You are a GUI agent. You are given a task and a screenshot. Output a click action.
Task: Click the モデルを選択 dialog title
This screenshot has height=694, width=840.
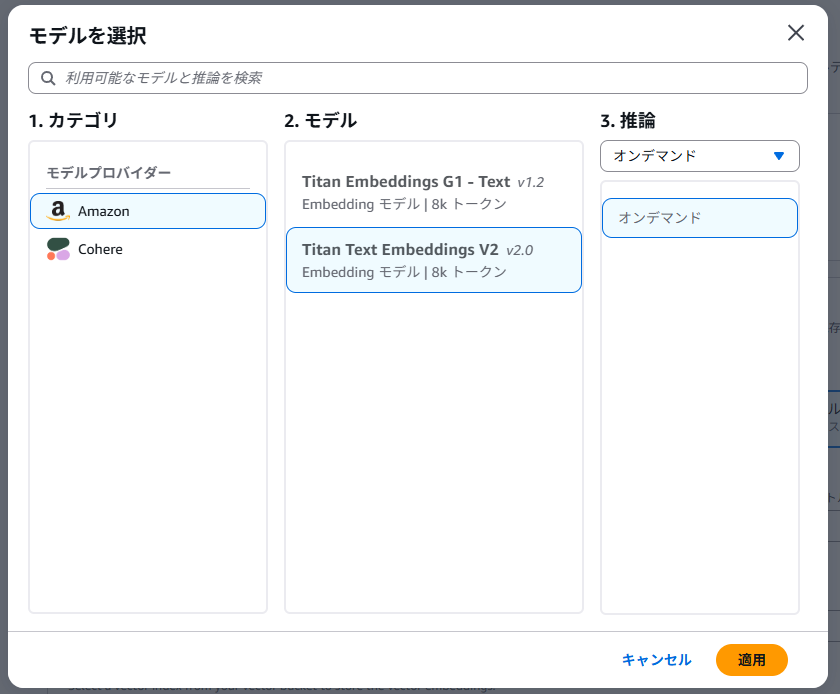click(87, 36)
